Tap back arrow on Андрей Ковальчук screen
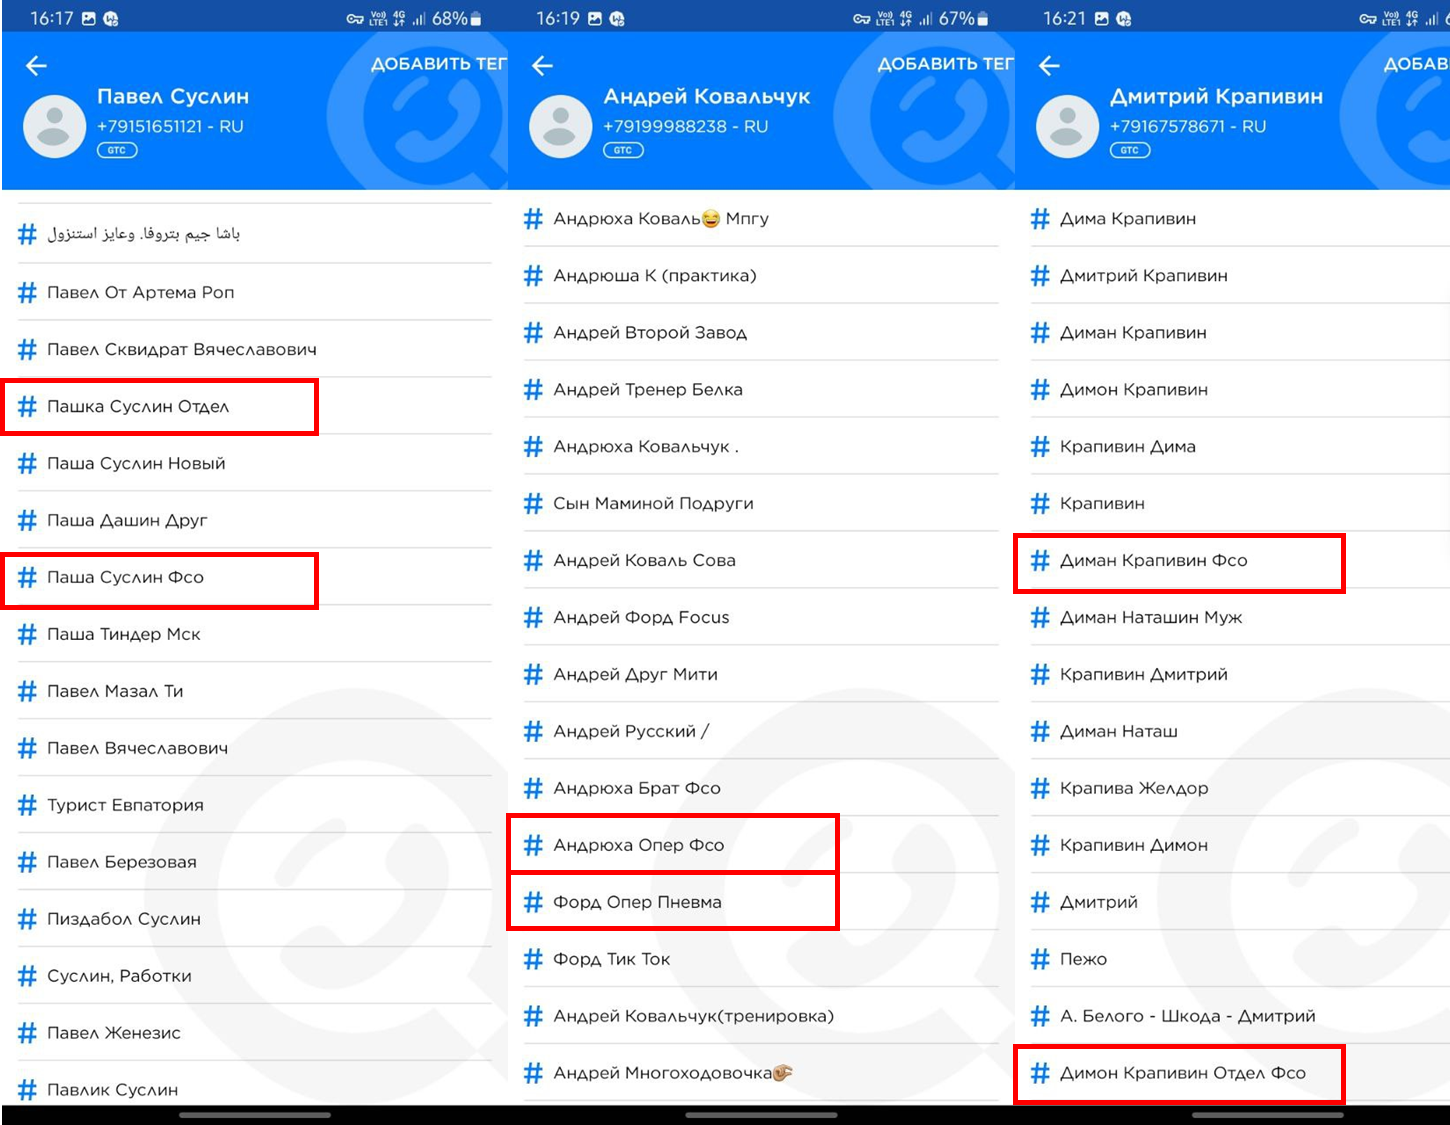This screenshot has width=1450, height=1125. [x=543, y=66]
